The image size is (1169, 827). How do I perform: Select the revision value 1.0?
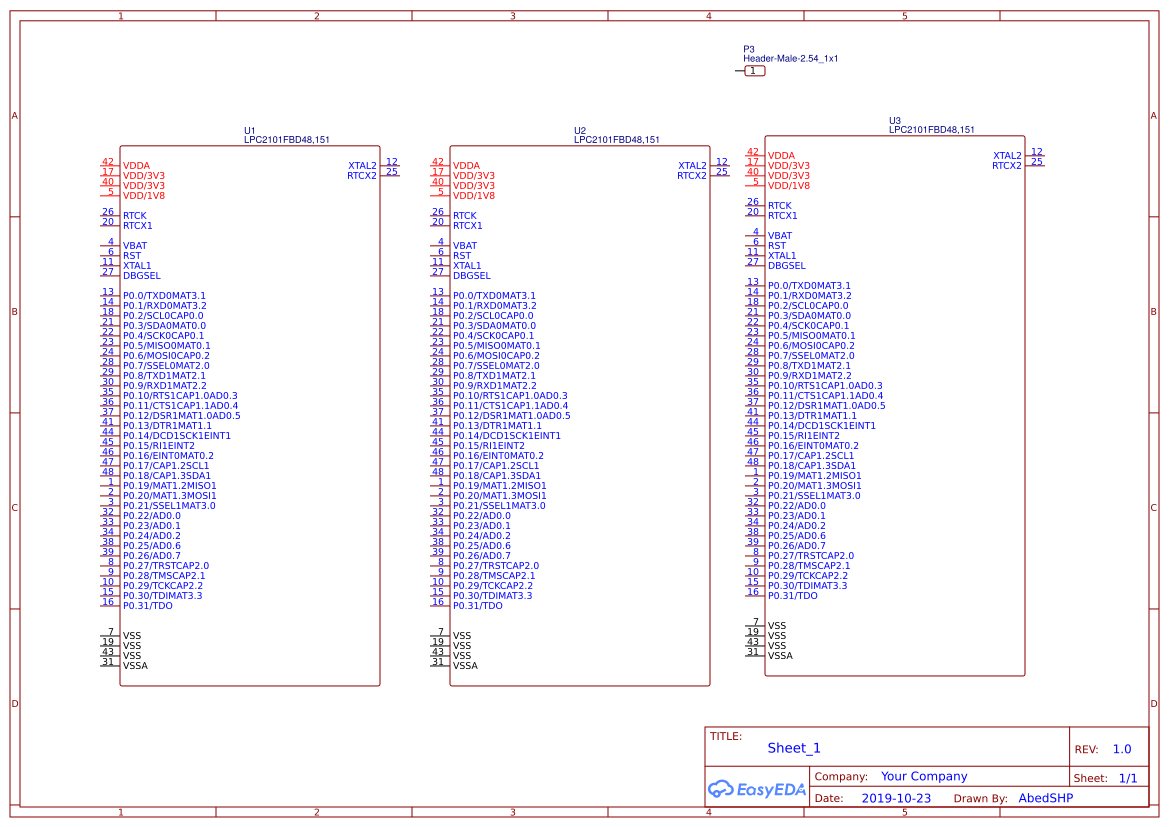tap(1122, 749)
